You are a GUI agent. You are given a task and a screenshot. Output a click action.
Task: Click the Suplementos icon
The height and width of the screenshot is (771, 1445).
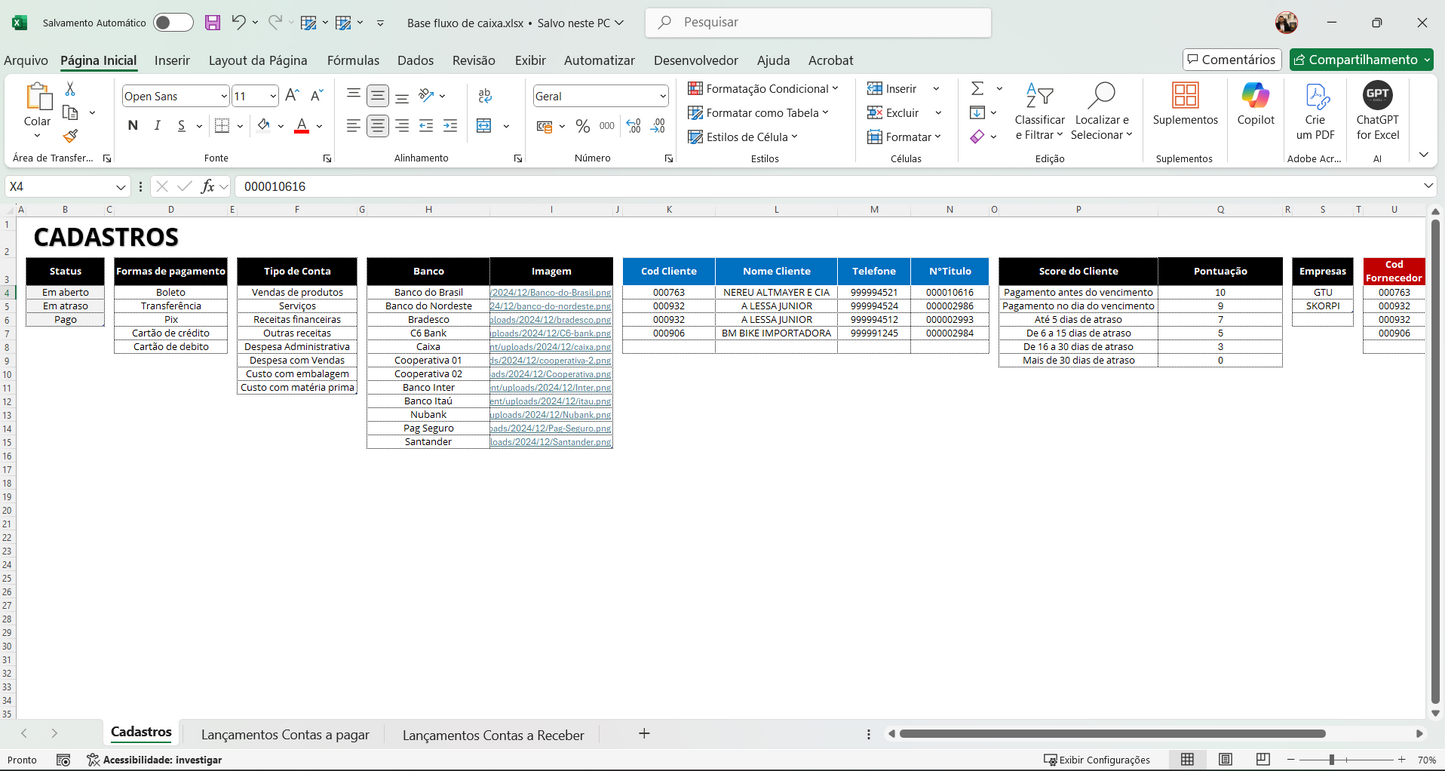tap(1184, 108)
